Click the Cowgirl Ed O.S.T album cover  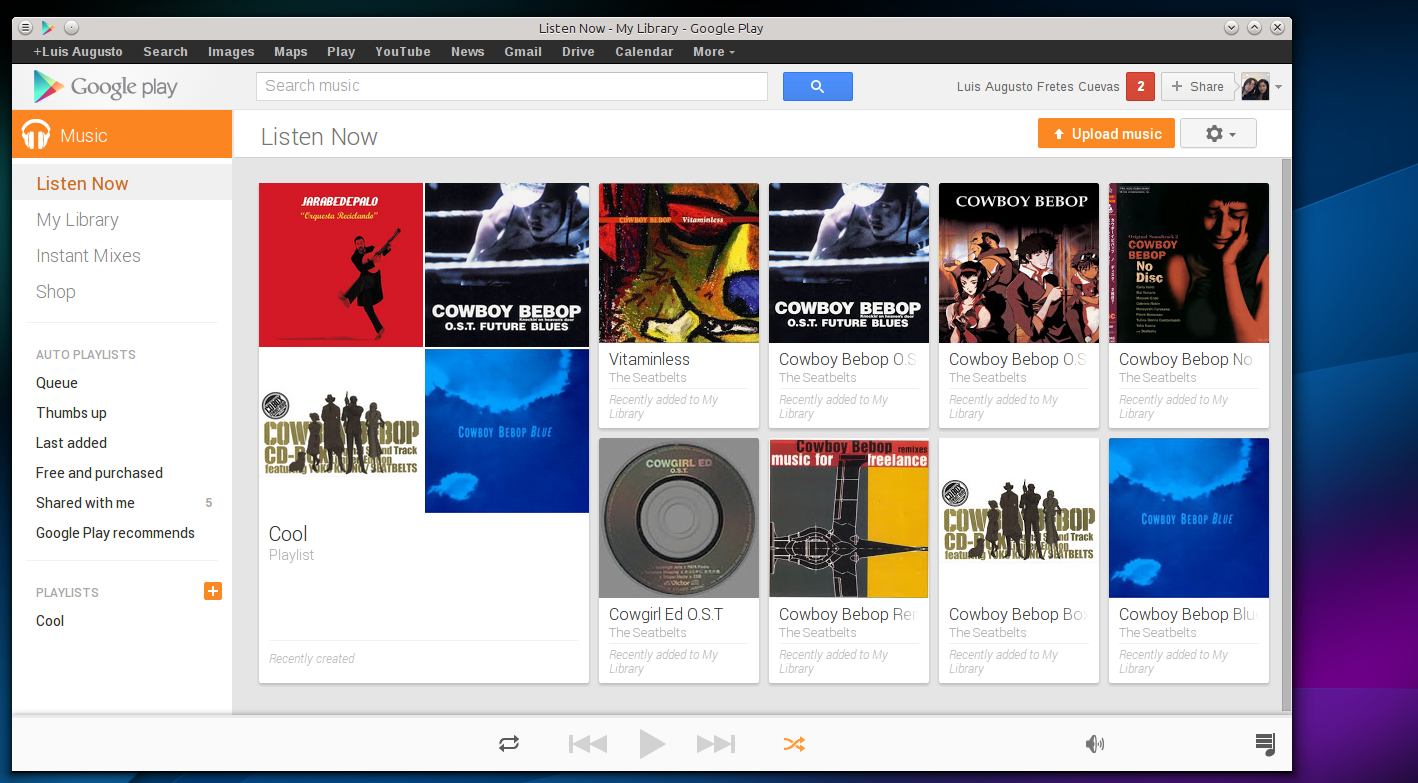tap(679, 518)
